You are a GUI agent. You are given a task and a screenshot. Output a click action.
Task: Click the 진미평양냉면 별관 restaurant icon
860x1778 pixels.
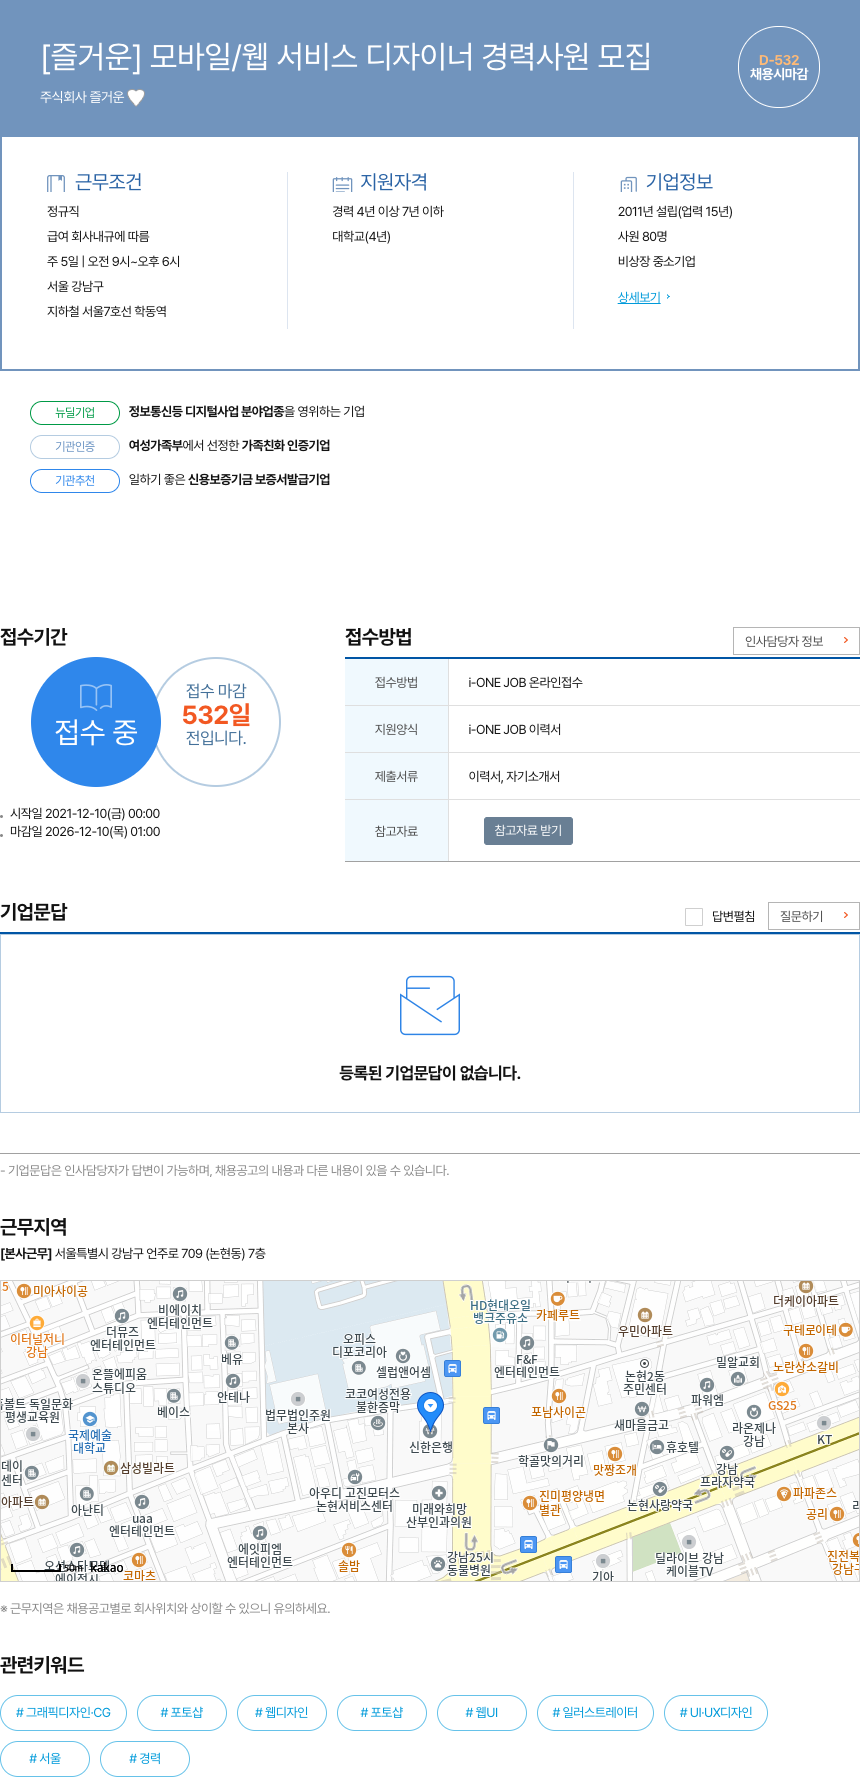click(x=530, y=1502)
